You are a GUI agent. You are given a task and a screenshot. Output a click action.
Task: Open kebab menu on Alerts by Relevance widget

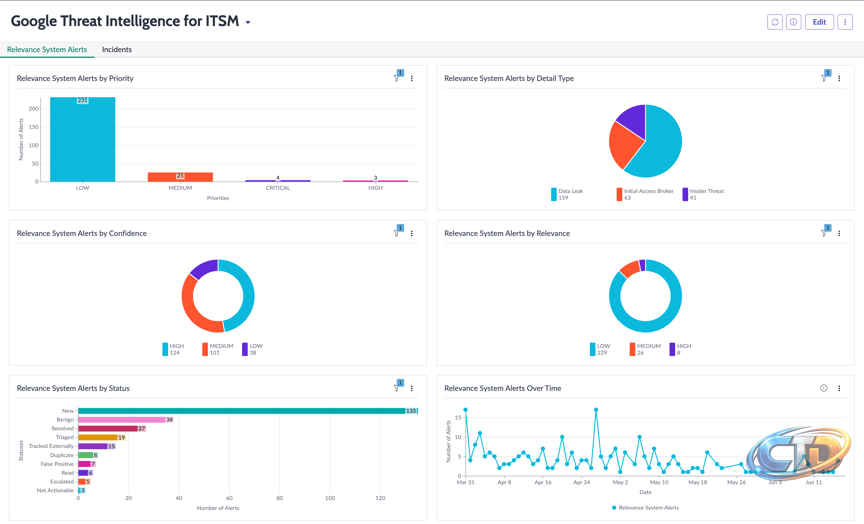coord(839,234)
